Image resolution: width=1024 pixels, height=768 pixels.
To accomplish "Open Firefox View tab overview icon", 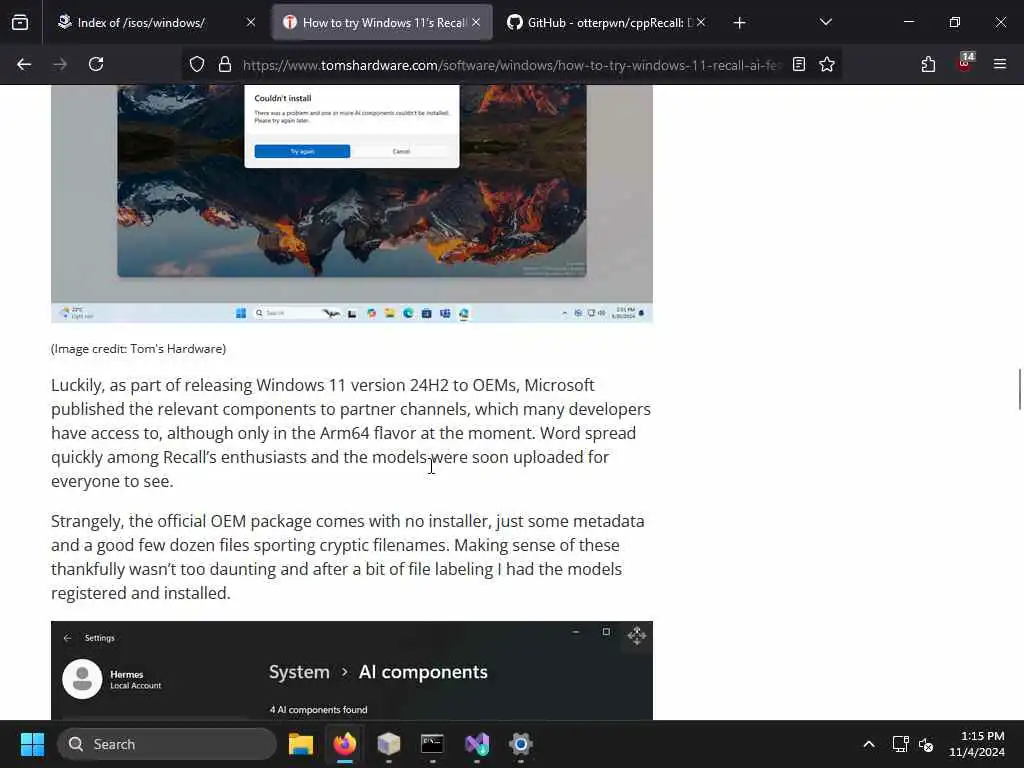I will [x=20, y=23].
